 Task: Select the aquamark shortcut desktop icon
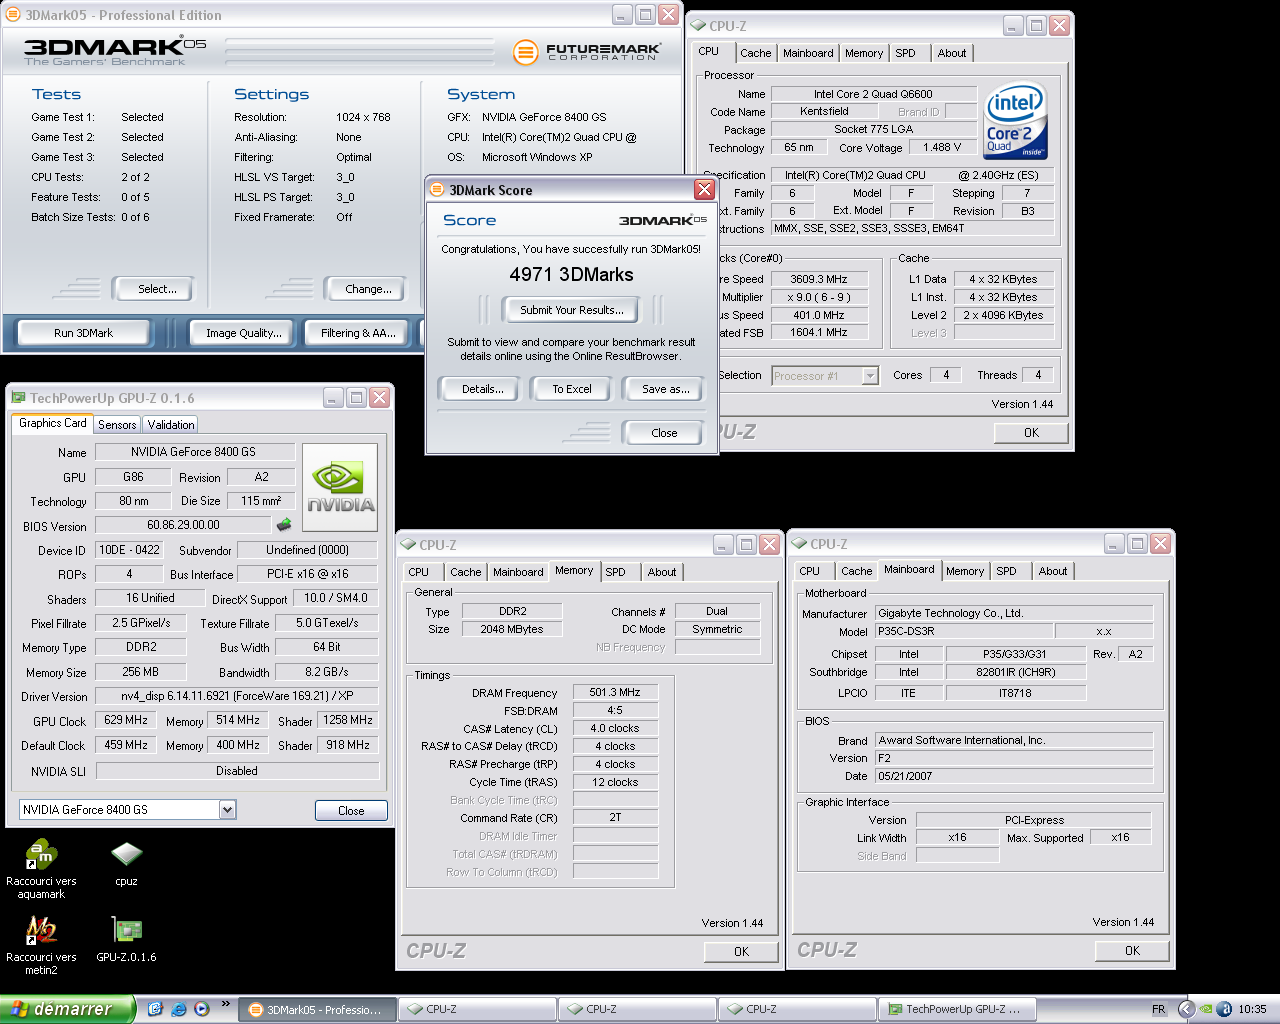pyautogui.click(x=41, y=870)
